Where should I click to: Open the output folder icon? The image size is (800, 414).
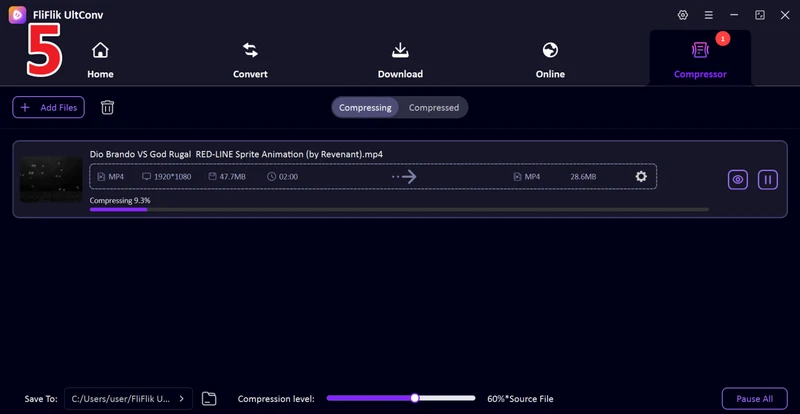tap(209, 399)
